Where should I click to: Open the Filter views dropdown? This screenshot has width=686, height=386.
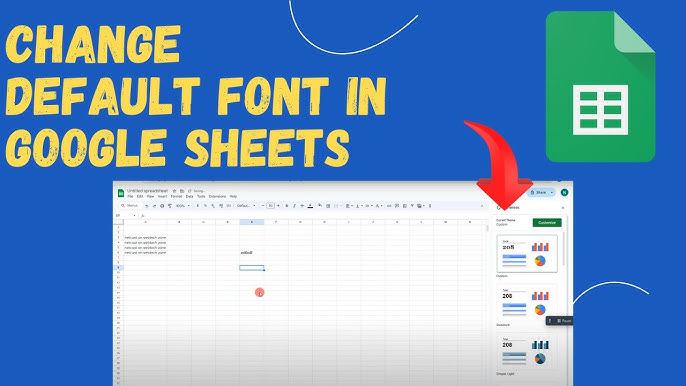point(421,206)
